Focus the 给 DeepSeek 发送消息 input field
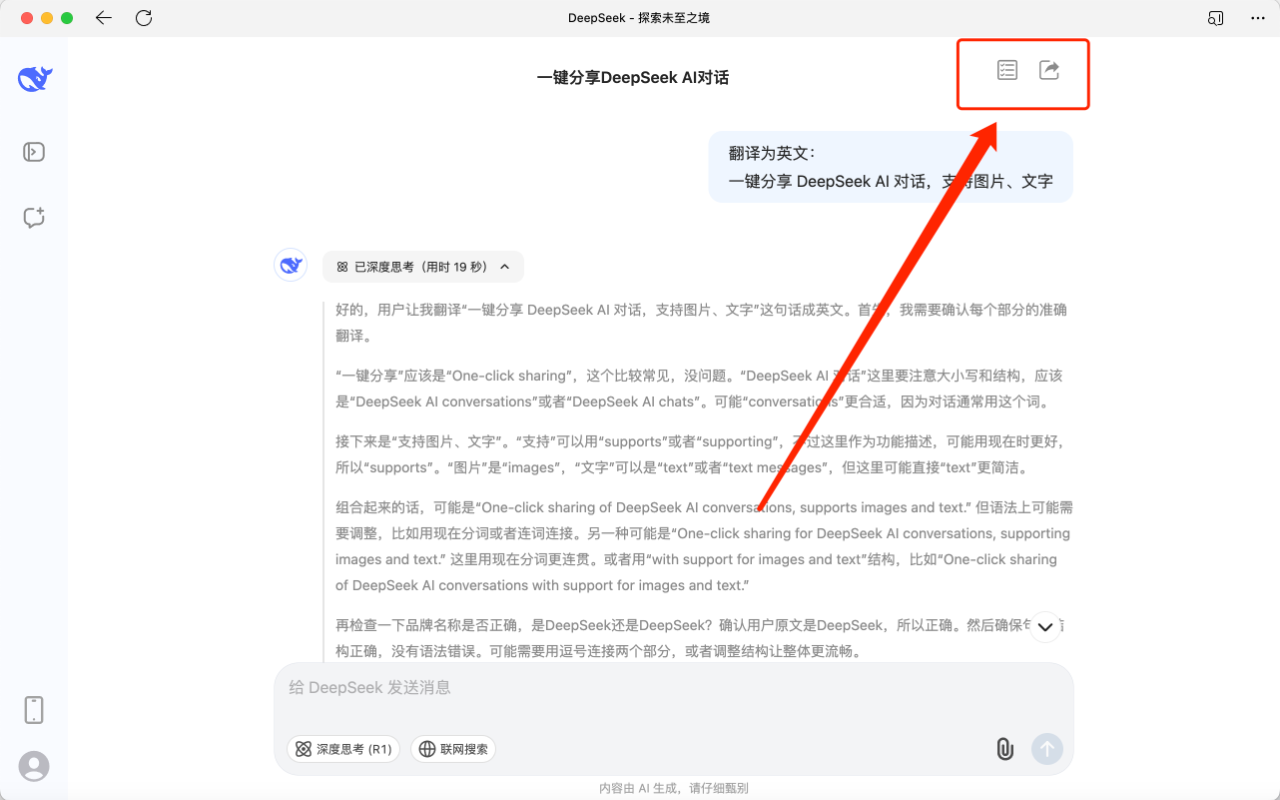This screenshot has width=1280, height=800. [674, 688]
